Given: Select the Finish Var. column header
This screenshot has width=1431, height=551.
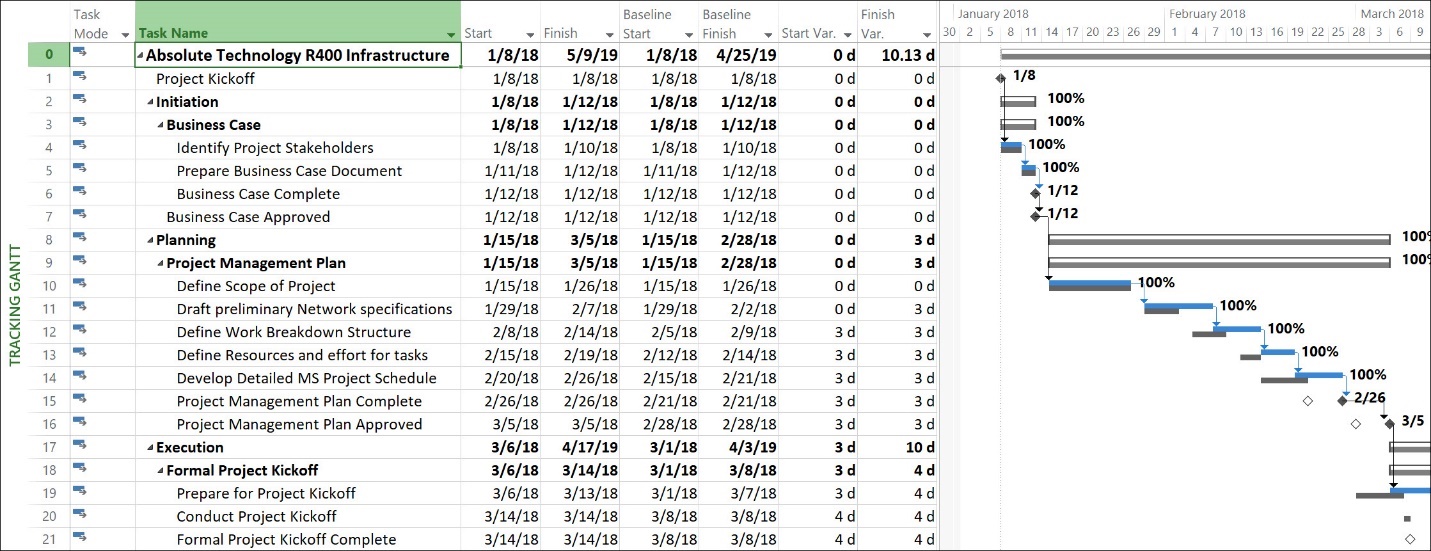Looking at the screenshot, I should coord(897,22).
